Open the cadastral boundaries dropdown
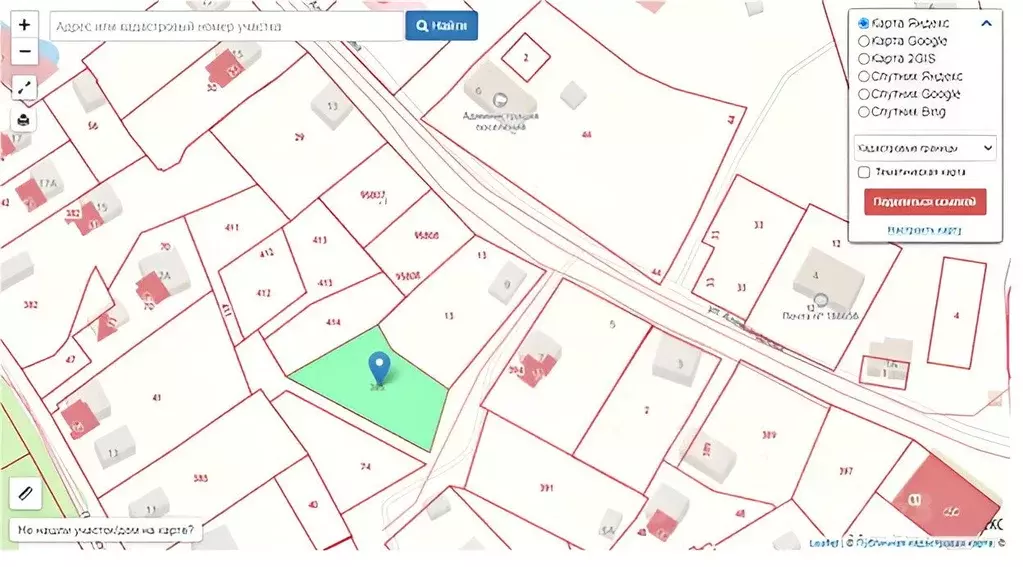Image resolution: width=1023 pixels, height=567 pixels. pyautogui.click(x=925, y=148)
